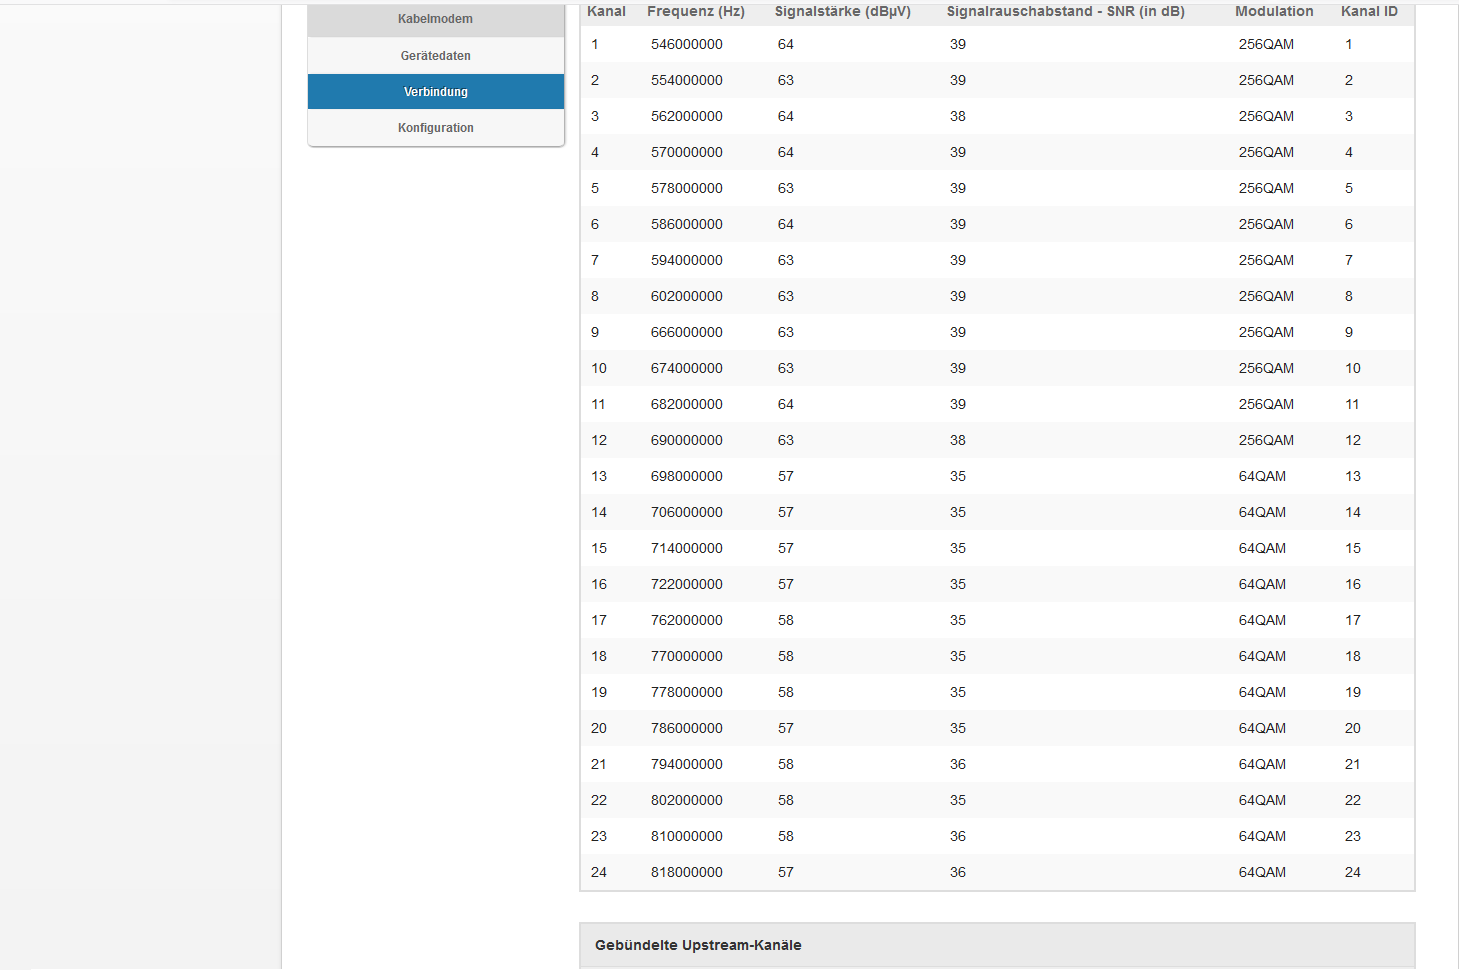Click 64QAM in the 698000000 row
Viewport: 1459px width, 971px height.
click(x=1262, y=476)
